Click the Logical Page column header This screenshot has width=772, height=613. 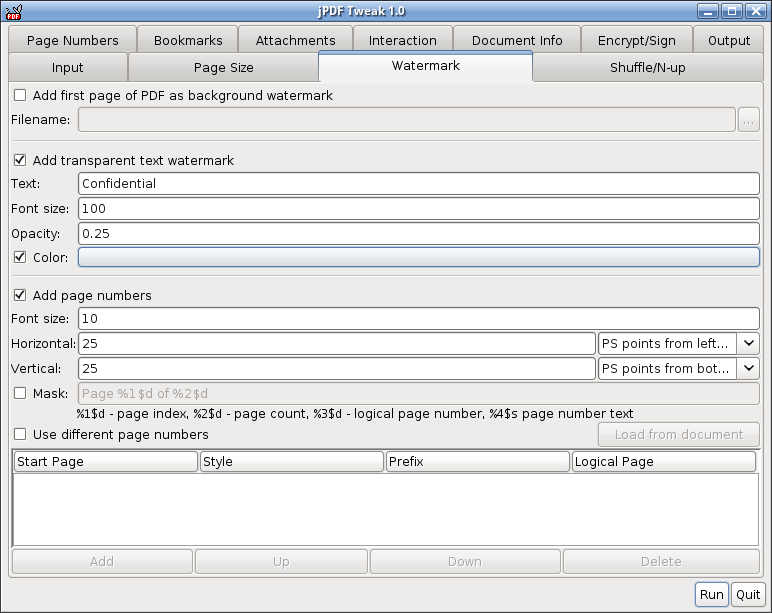(x=664, y=461)
